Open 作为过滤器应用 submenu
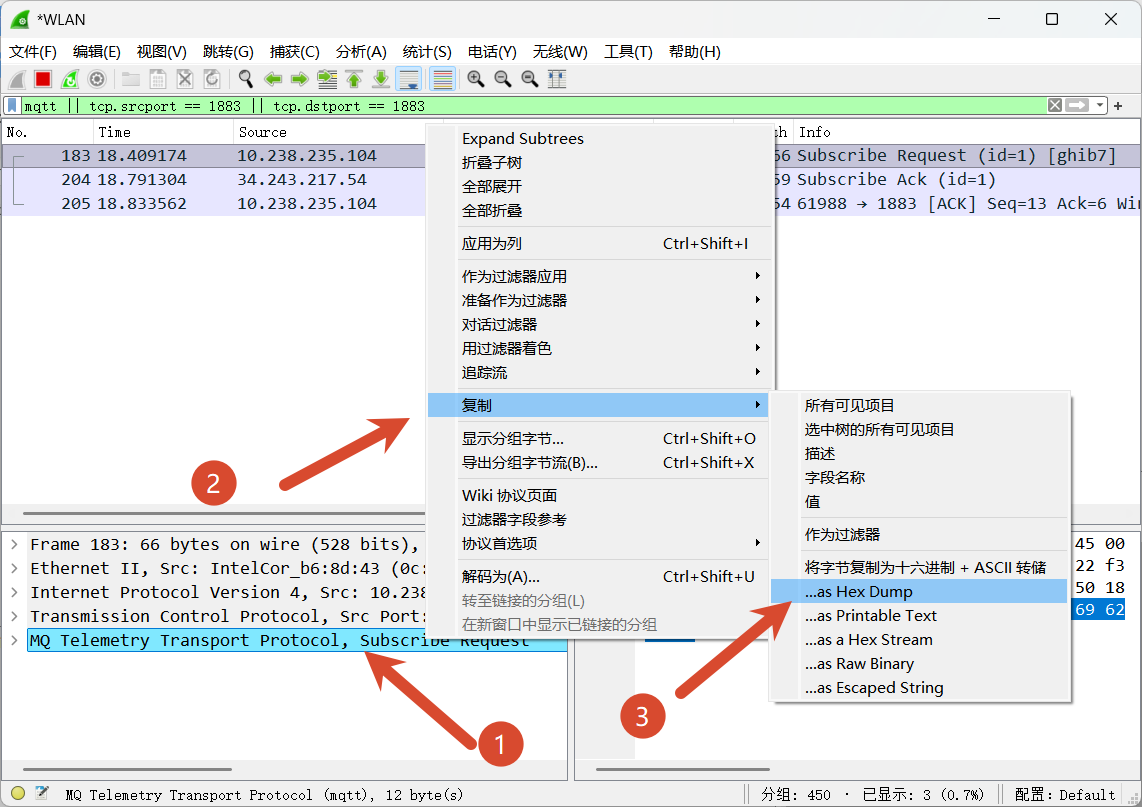Viewport: 1142px width, 807px height. (x=599, y=276)
